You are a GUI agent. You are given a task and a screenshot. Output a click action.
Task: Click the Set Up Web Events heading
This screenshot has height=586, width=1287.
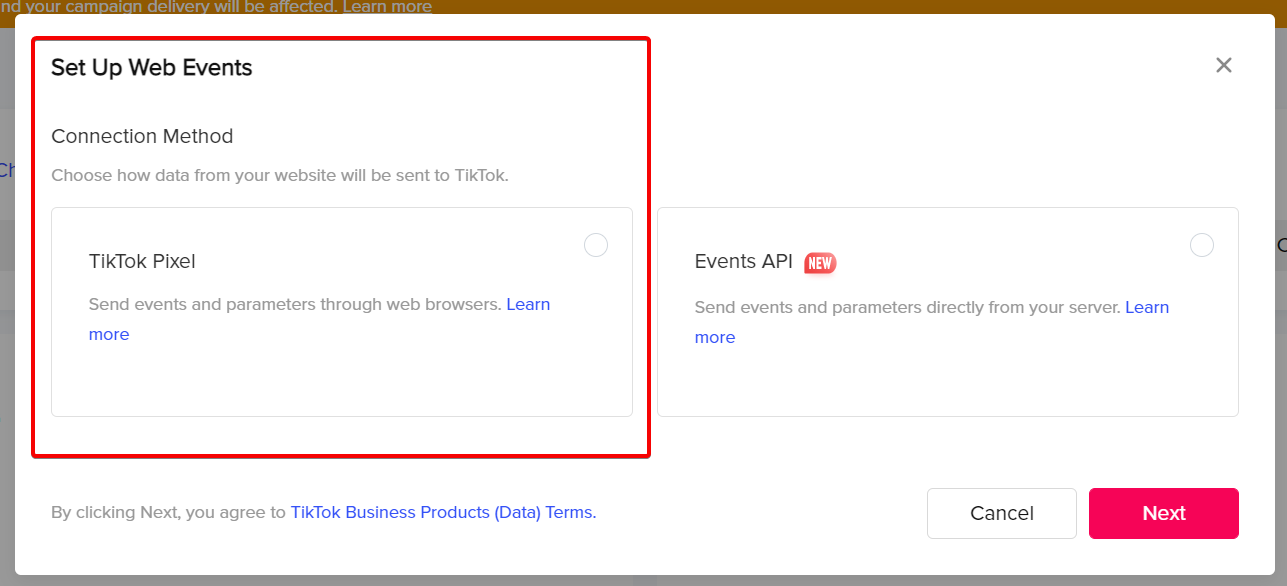pos(152,68)
